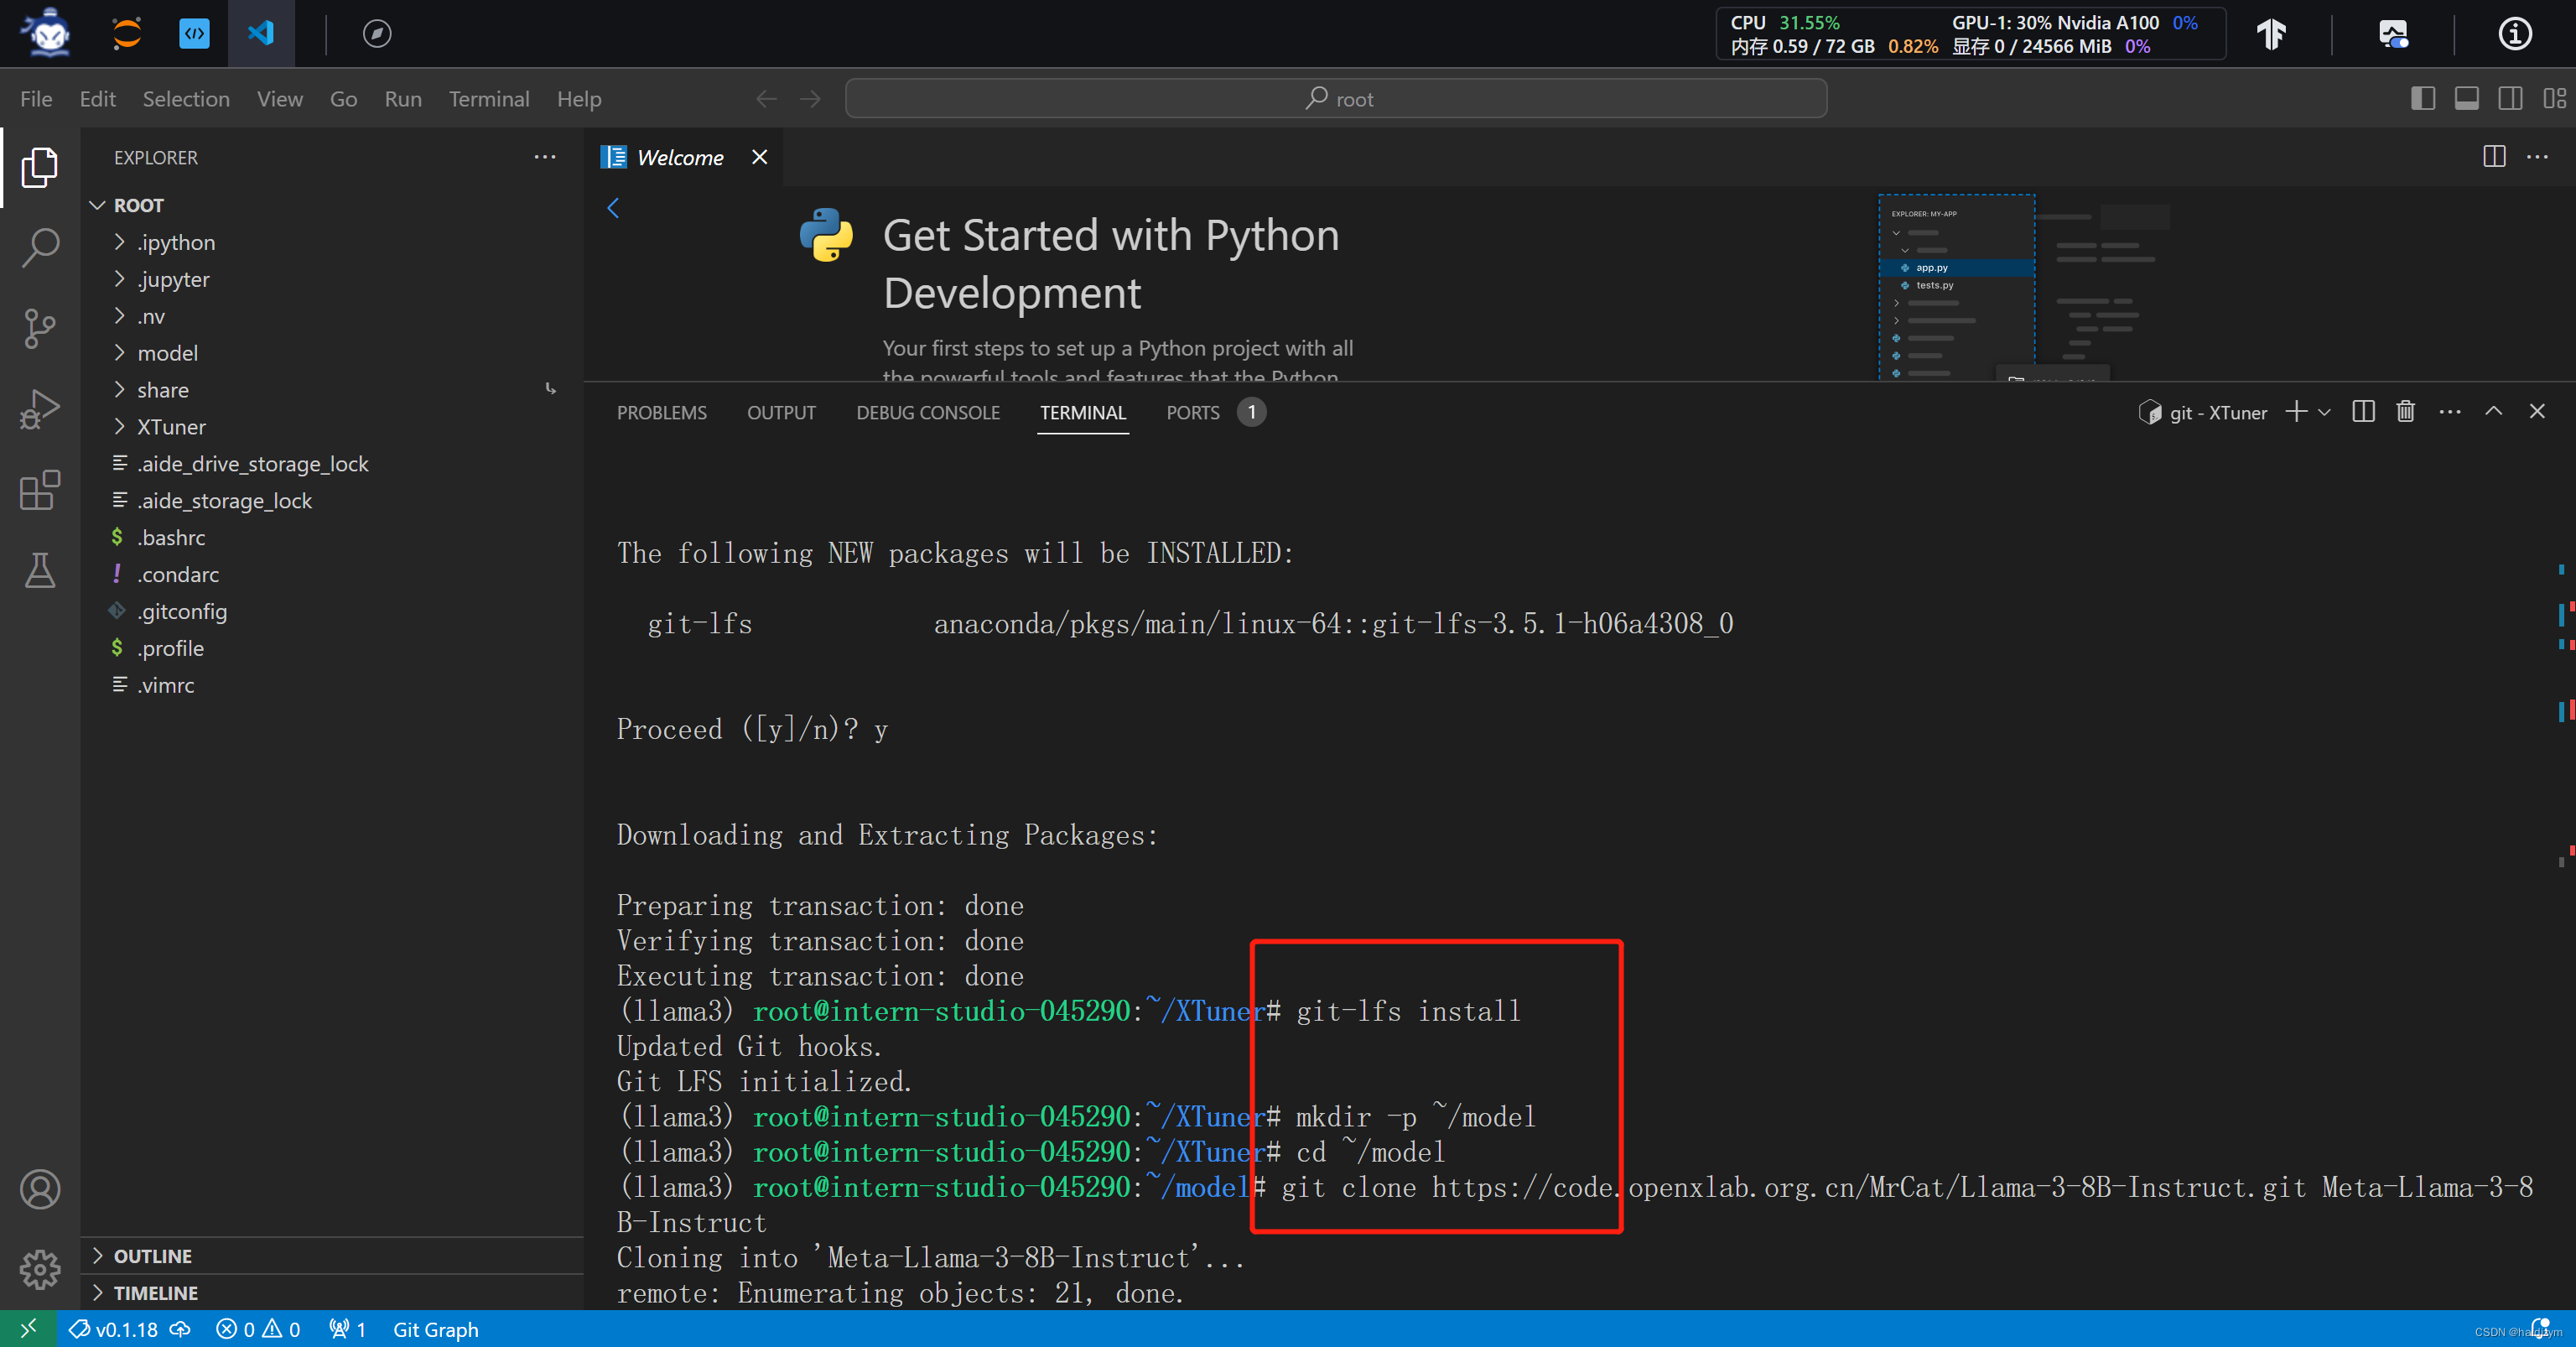Open the Extensions view
This screenshot has height=1347, width=2576.
pyautogui.click(x=40, y=490)
